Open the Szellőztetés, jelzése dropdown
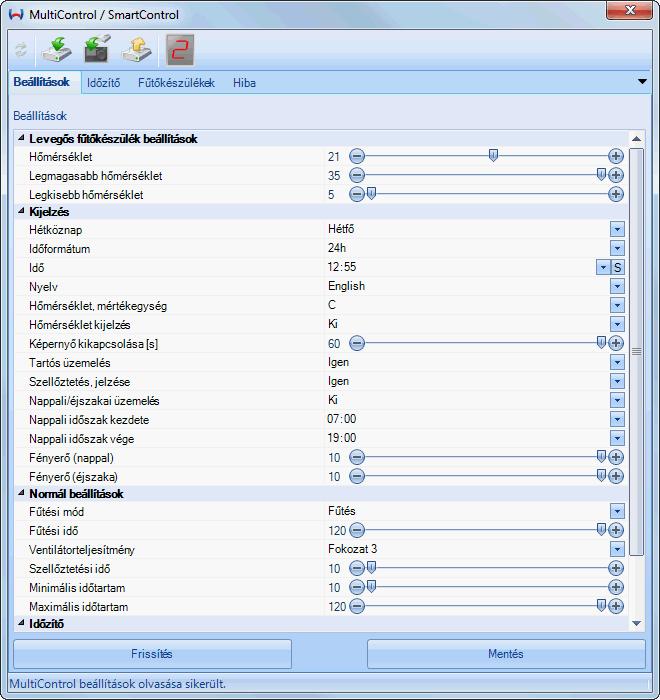Image resolution: width=660 pixels, height=700 pixels. tap(617, 381)
